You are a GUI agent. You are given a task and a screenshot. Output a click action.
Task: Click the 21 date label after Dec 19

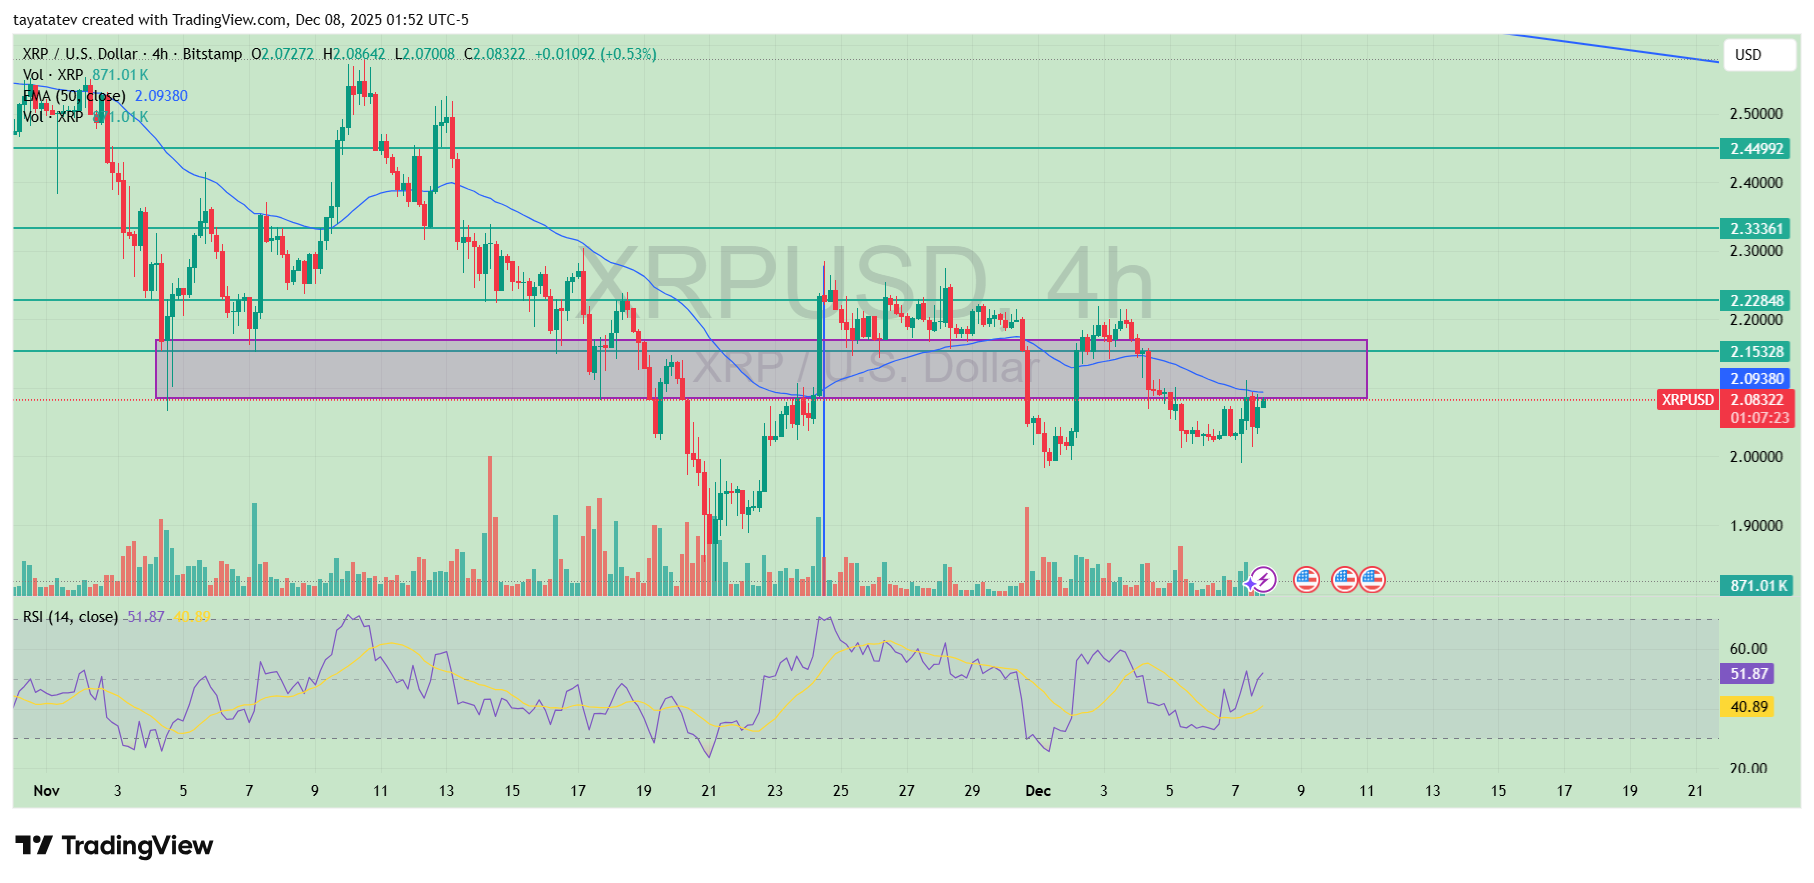coord(1695,791)
